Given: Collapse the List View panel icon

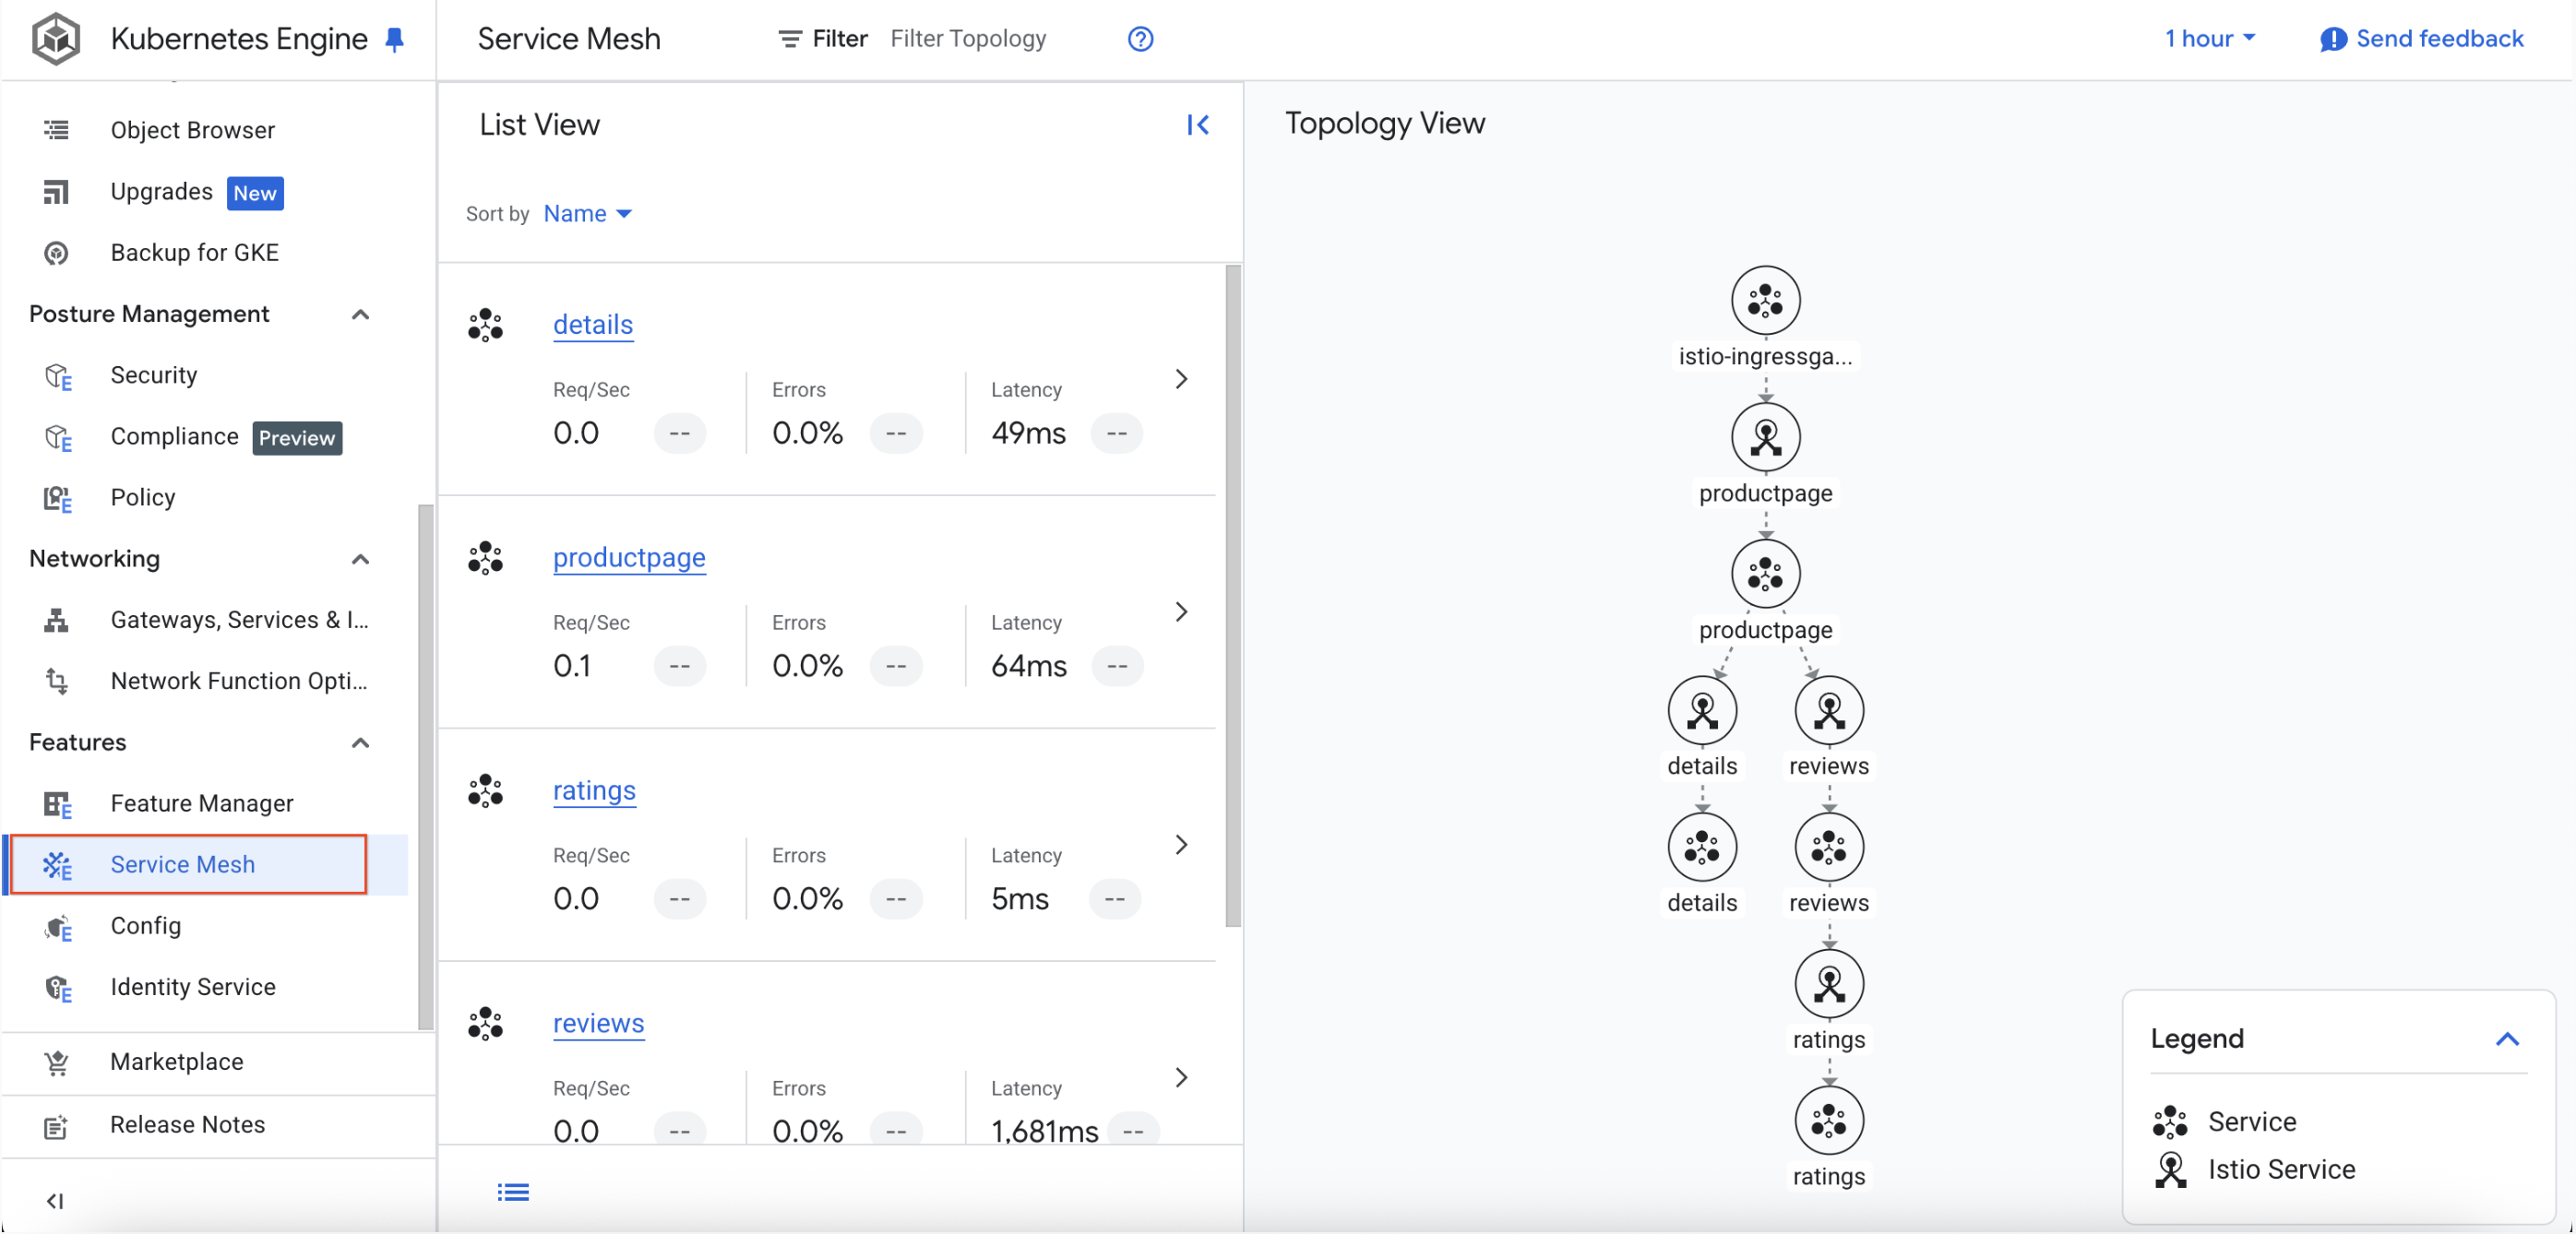Looking at the screenshot, I should 1197,125.
